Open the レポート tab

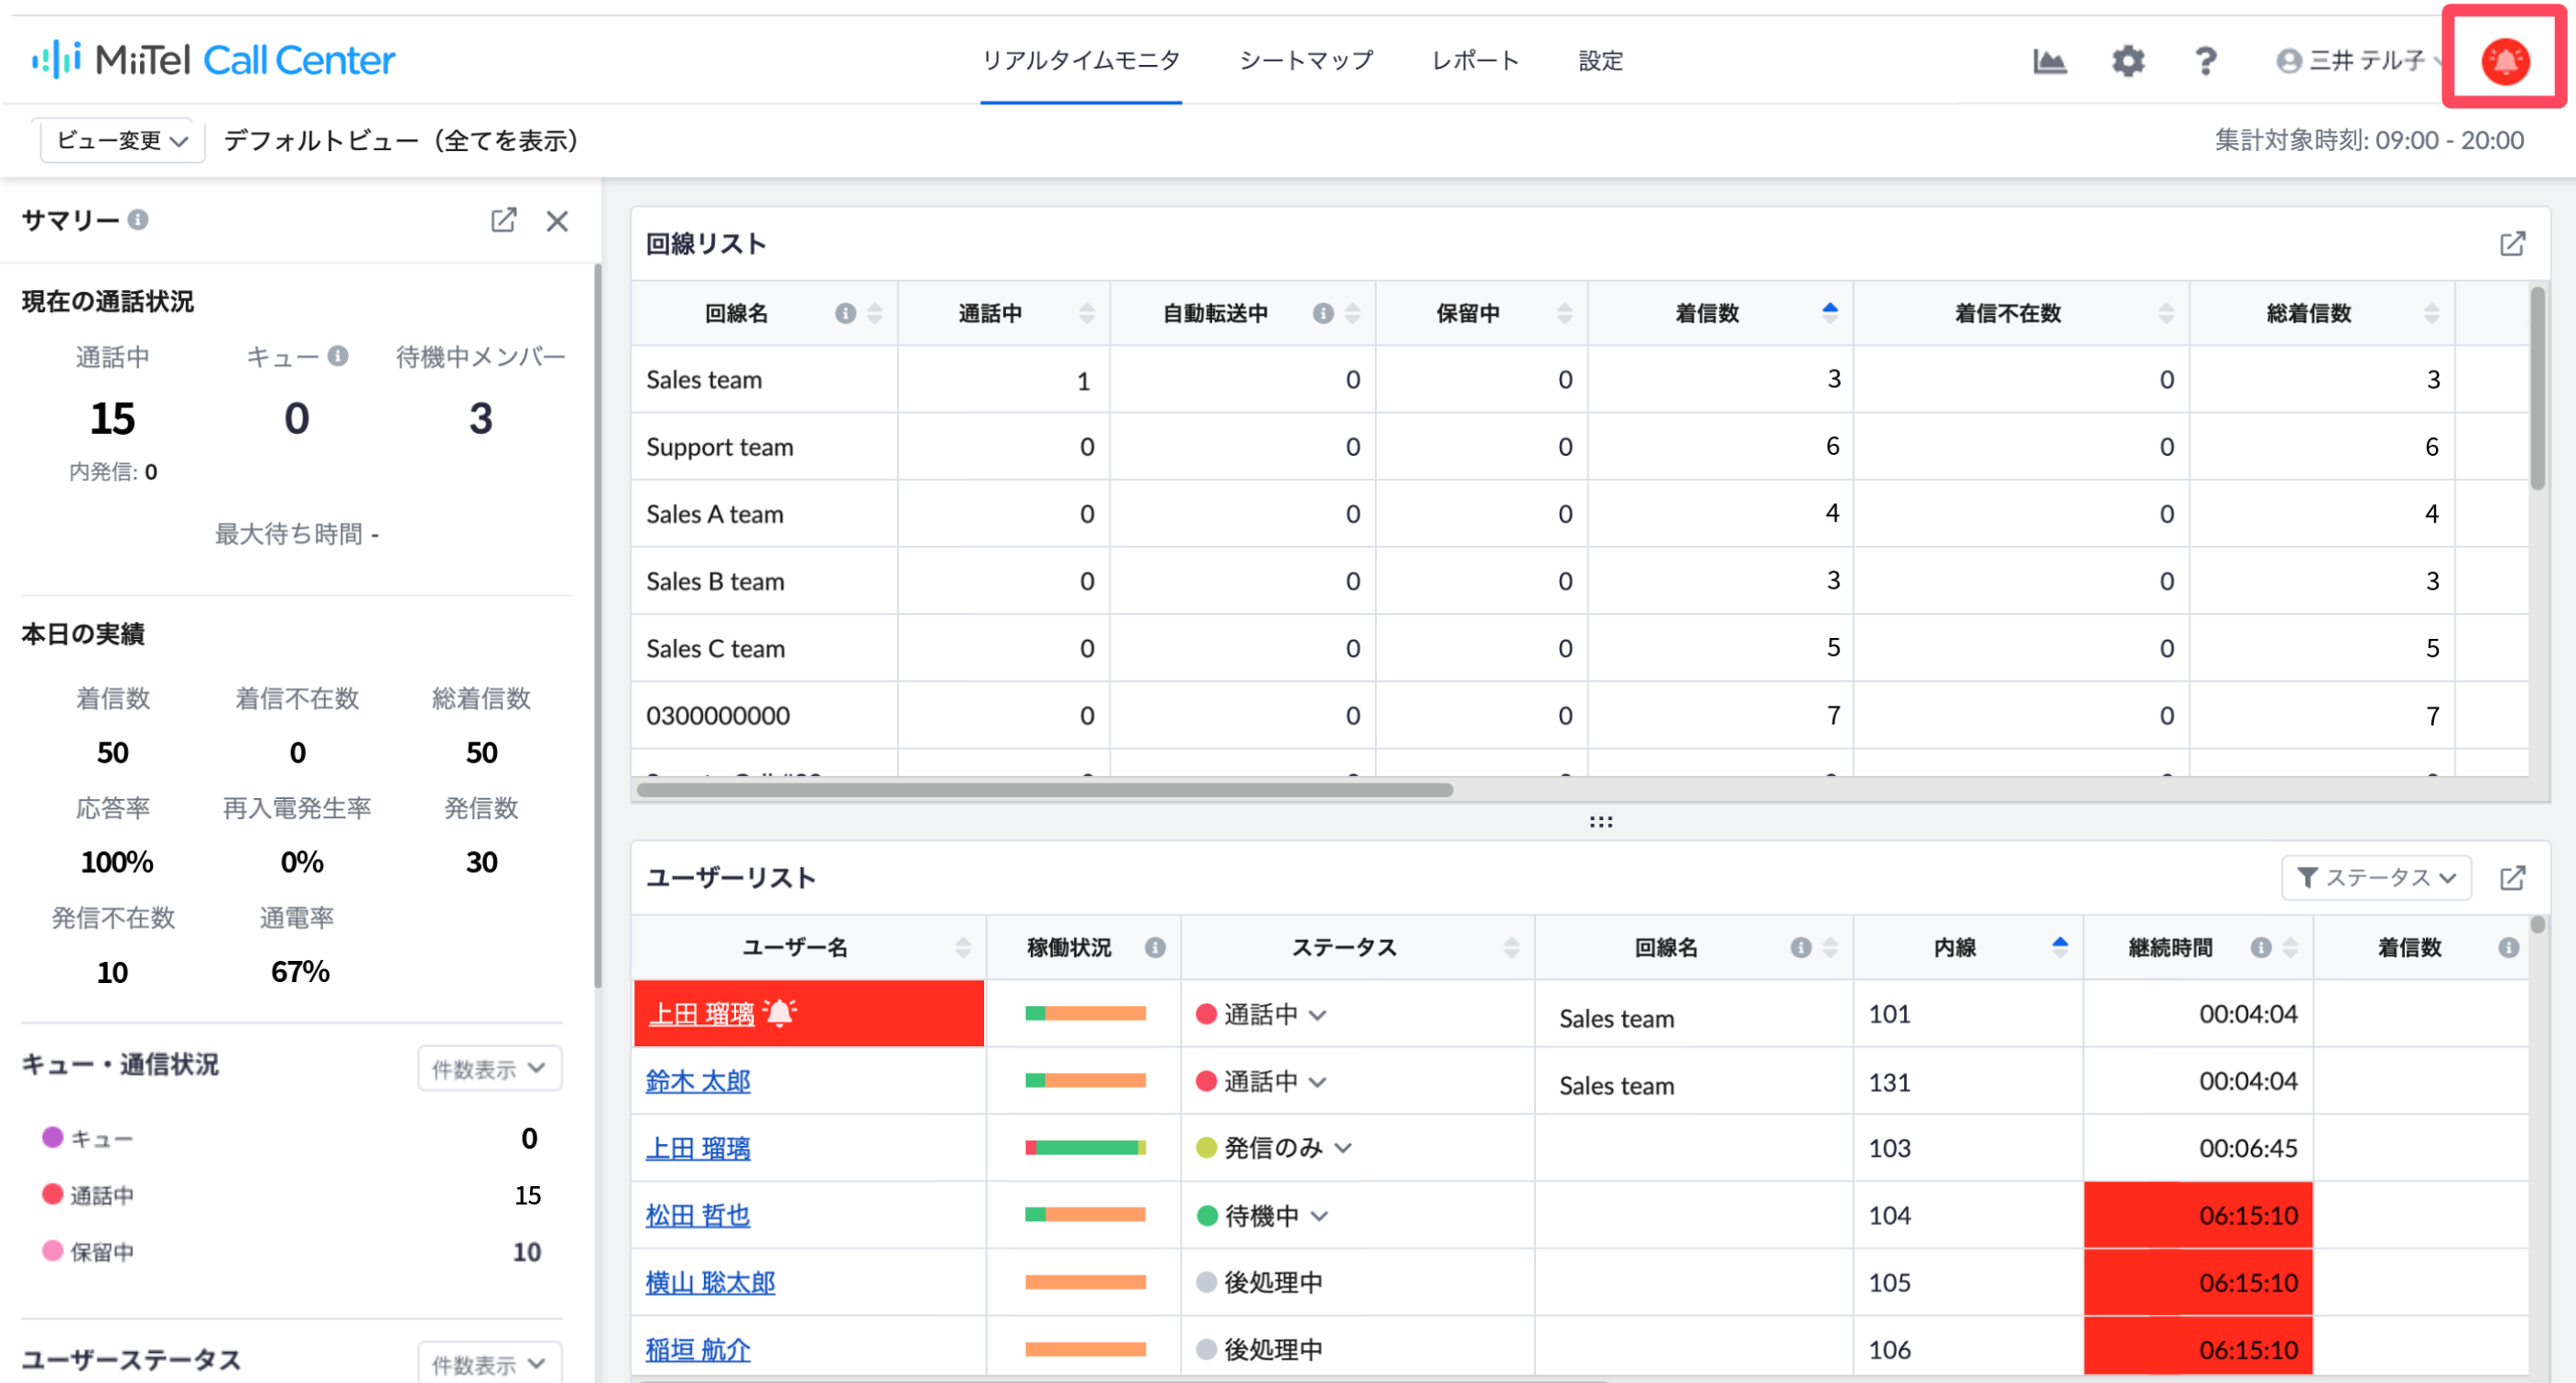click(1475, 60)
